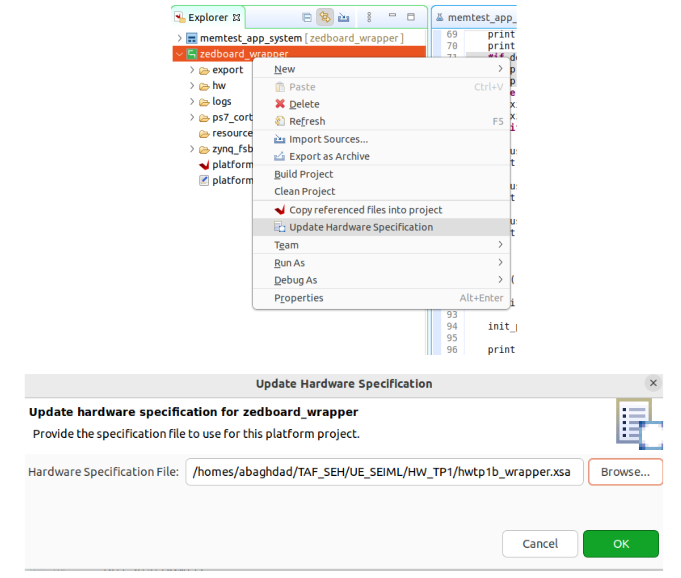Switch to the Explorer tab

click(208, 17)
